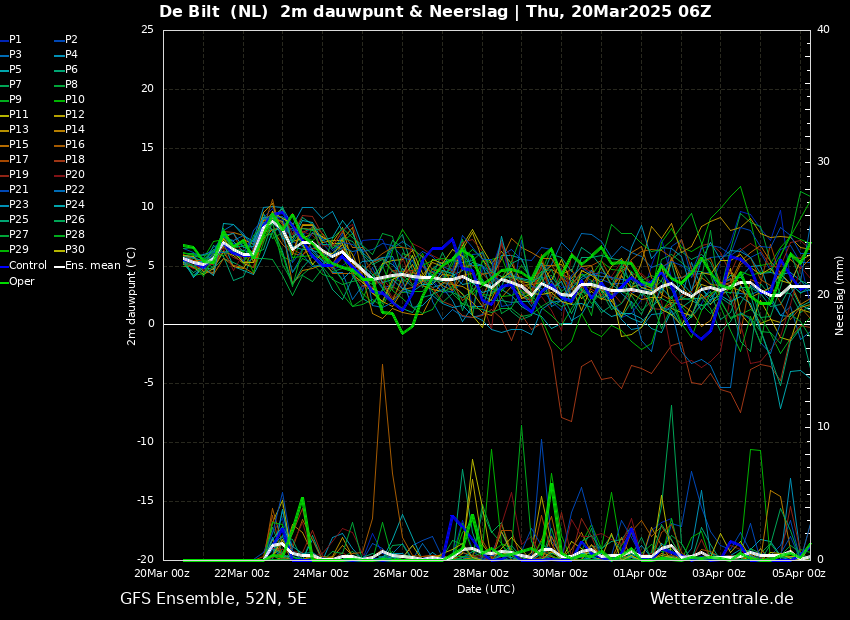Click the Date (UTC) axis label
This screenshot has width=850, height=620.
486,590
